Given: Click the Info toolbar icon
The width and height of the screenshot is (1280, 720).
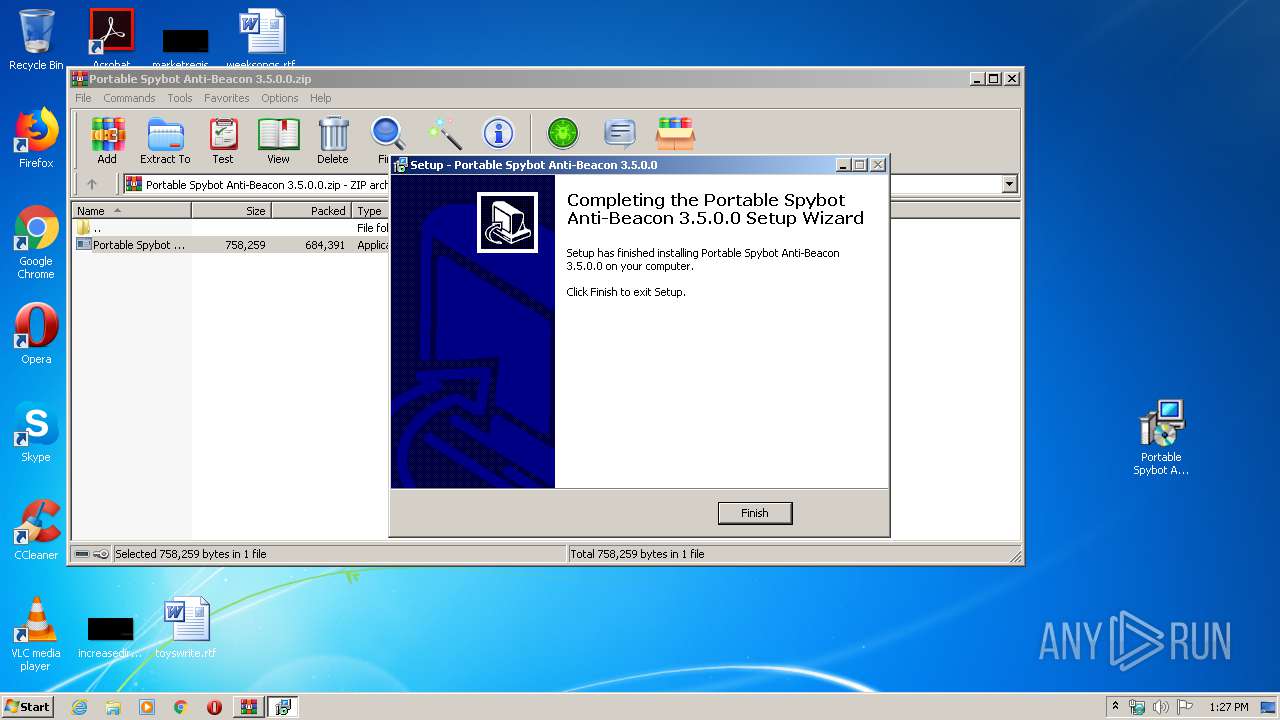Looking at the screenshot, I should (x=498, y=133).
